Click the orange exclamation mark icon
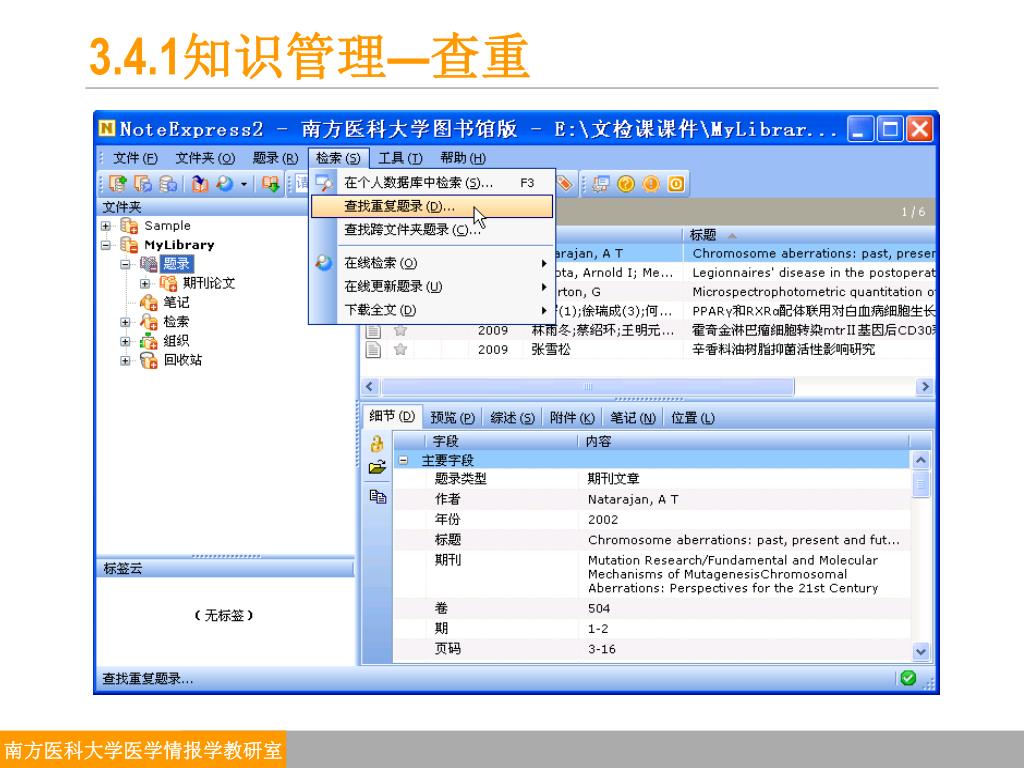Image resolution: width=1024 pixels, height=768 pixels. [x=650, y=184]
